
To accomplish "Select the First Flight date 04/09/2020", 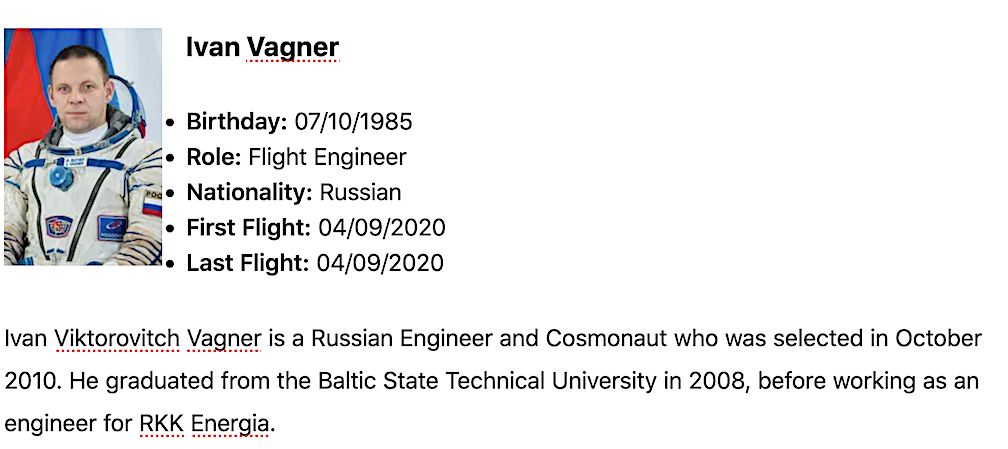I will click(381, 227).
